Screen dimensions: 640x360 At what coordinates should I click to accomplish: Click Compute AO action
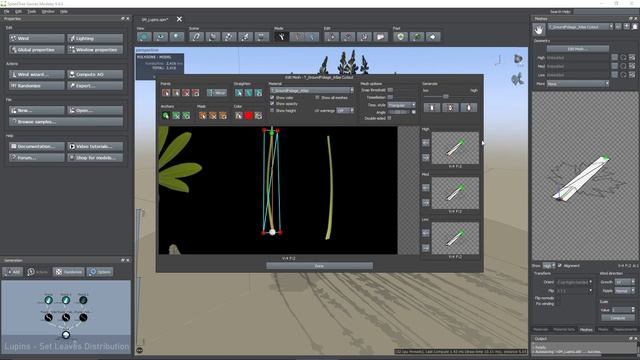95,75
